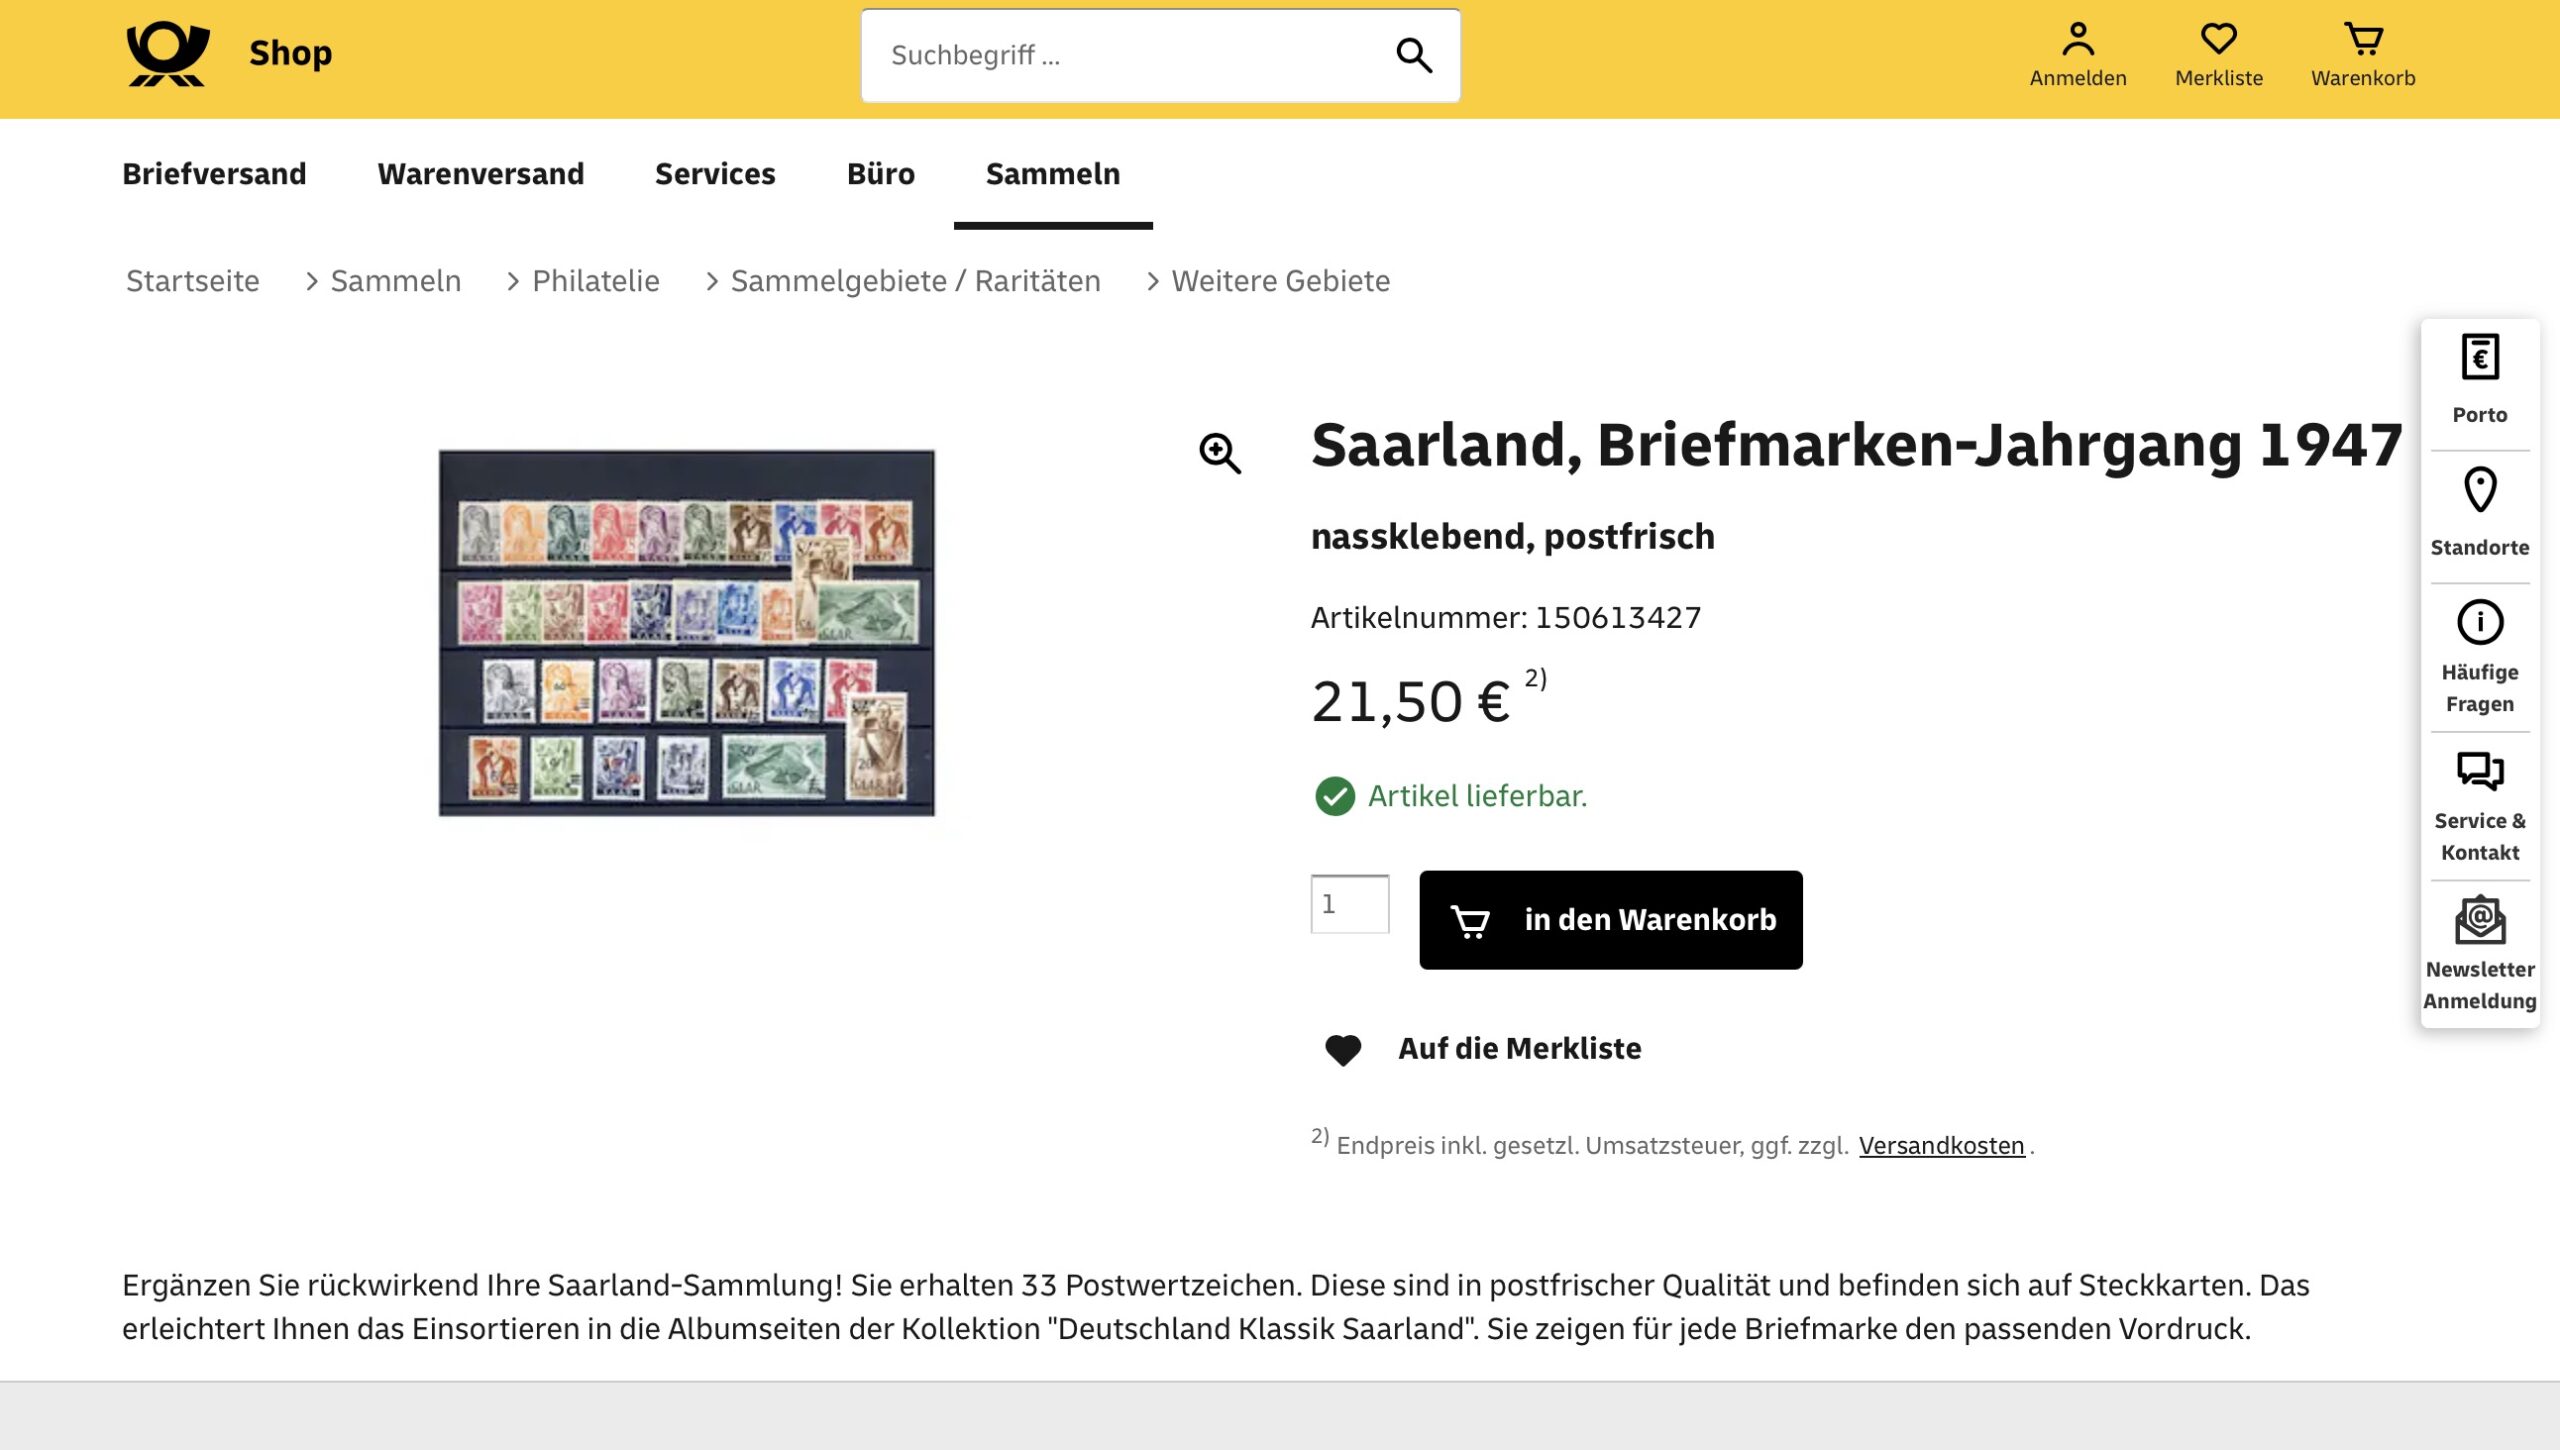Open the Anmelden account icon

pos(2078,39)
